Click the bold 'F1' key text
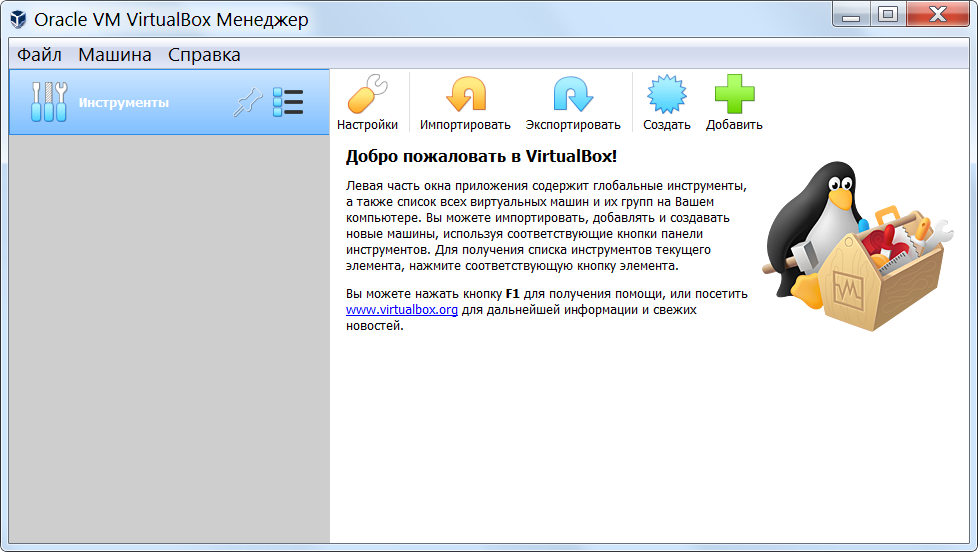This screenshot has height=552, width=978. pyautogui.click(x=512, y=294)
